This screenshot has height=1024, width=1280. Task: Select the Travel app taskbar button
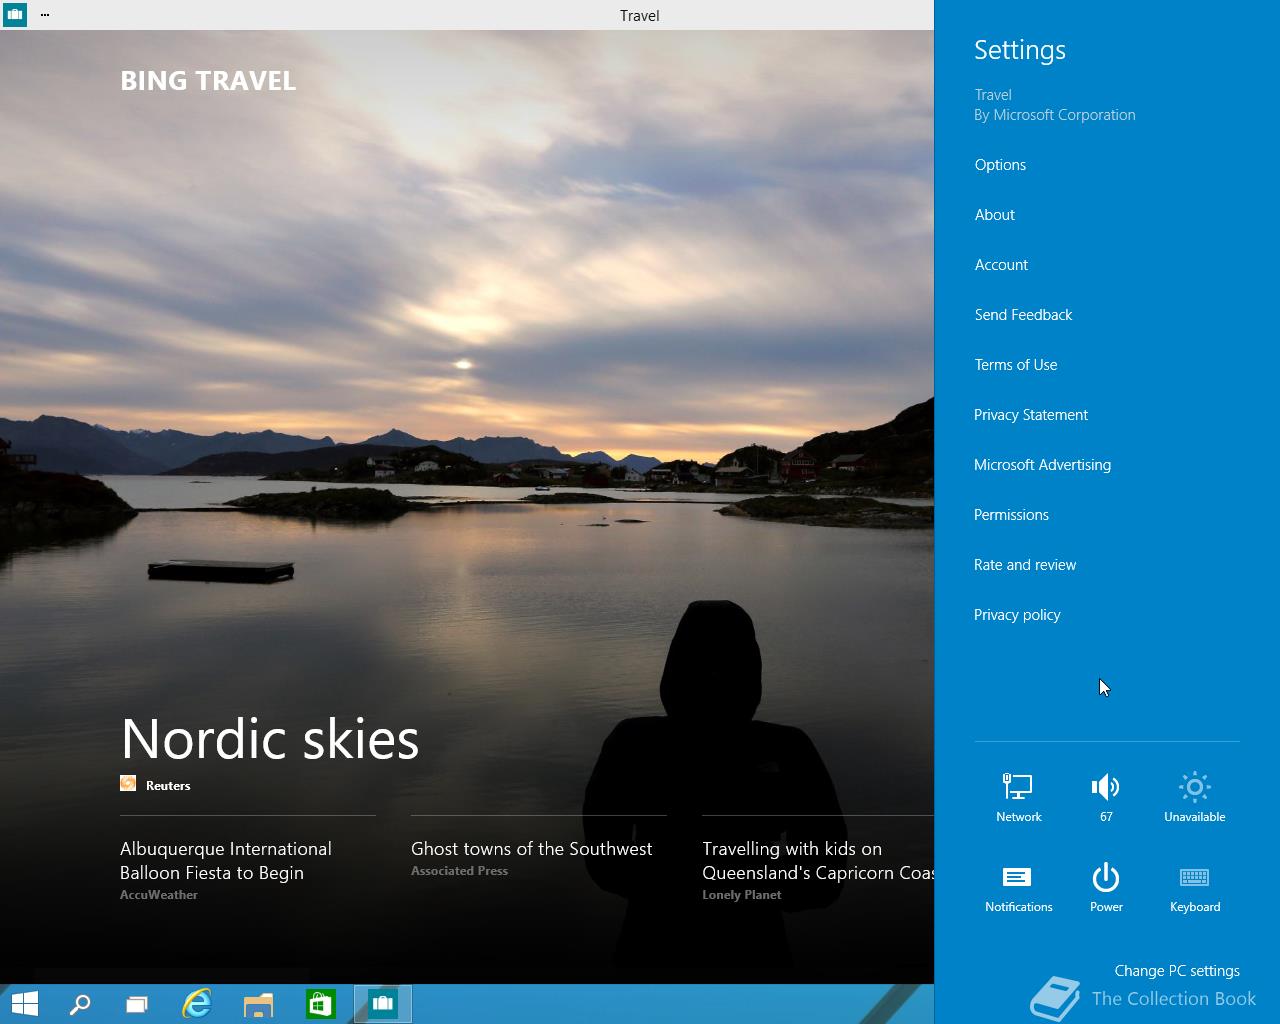pyautogui.click(x=382, y=1004)
